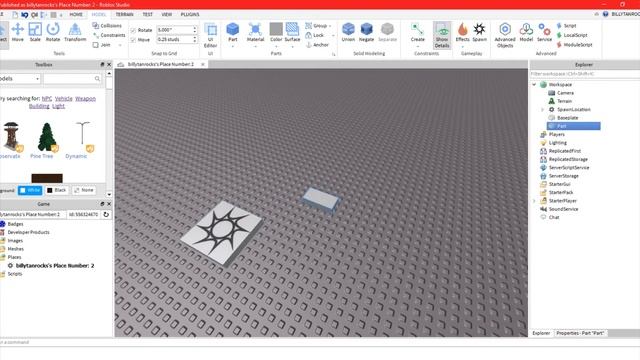This screenshot has height=360, width=640.
Task: Select White background option
Action: [30, 190]
